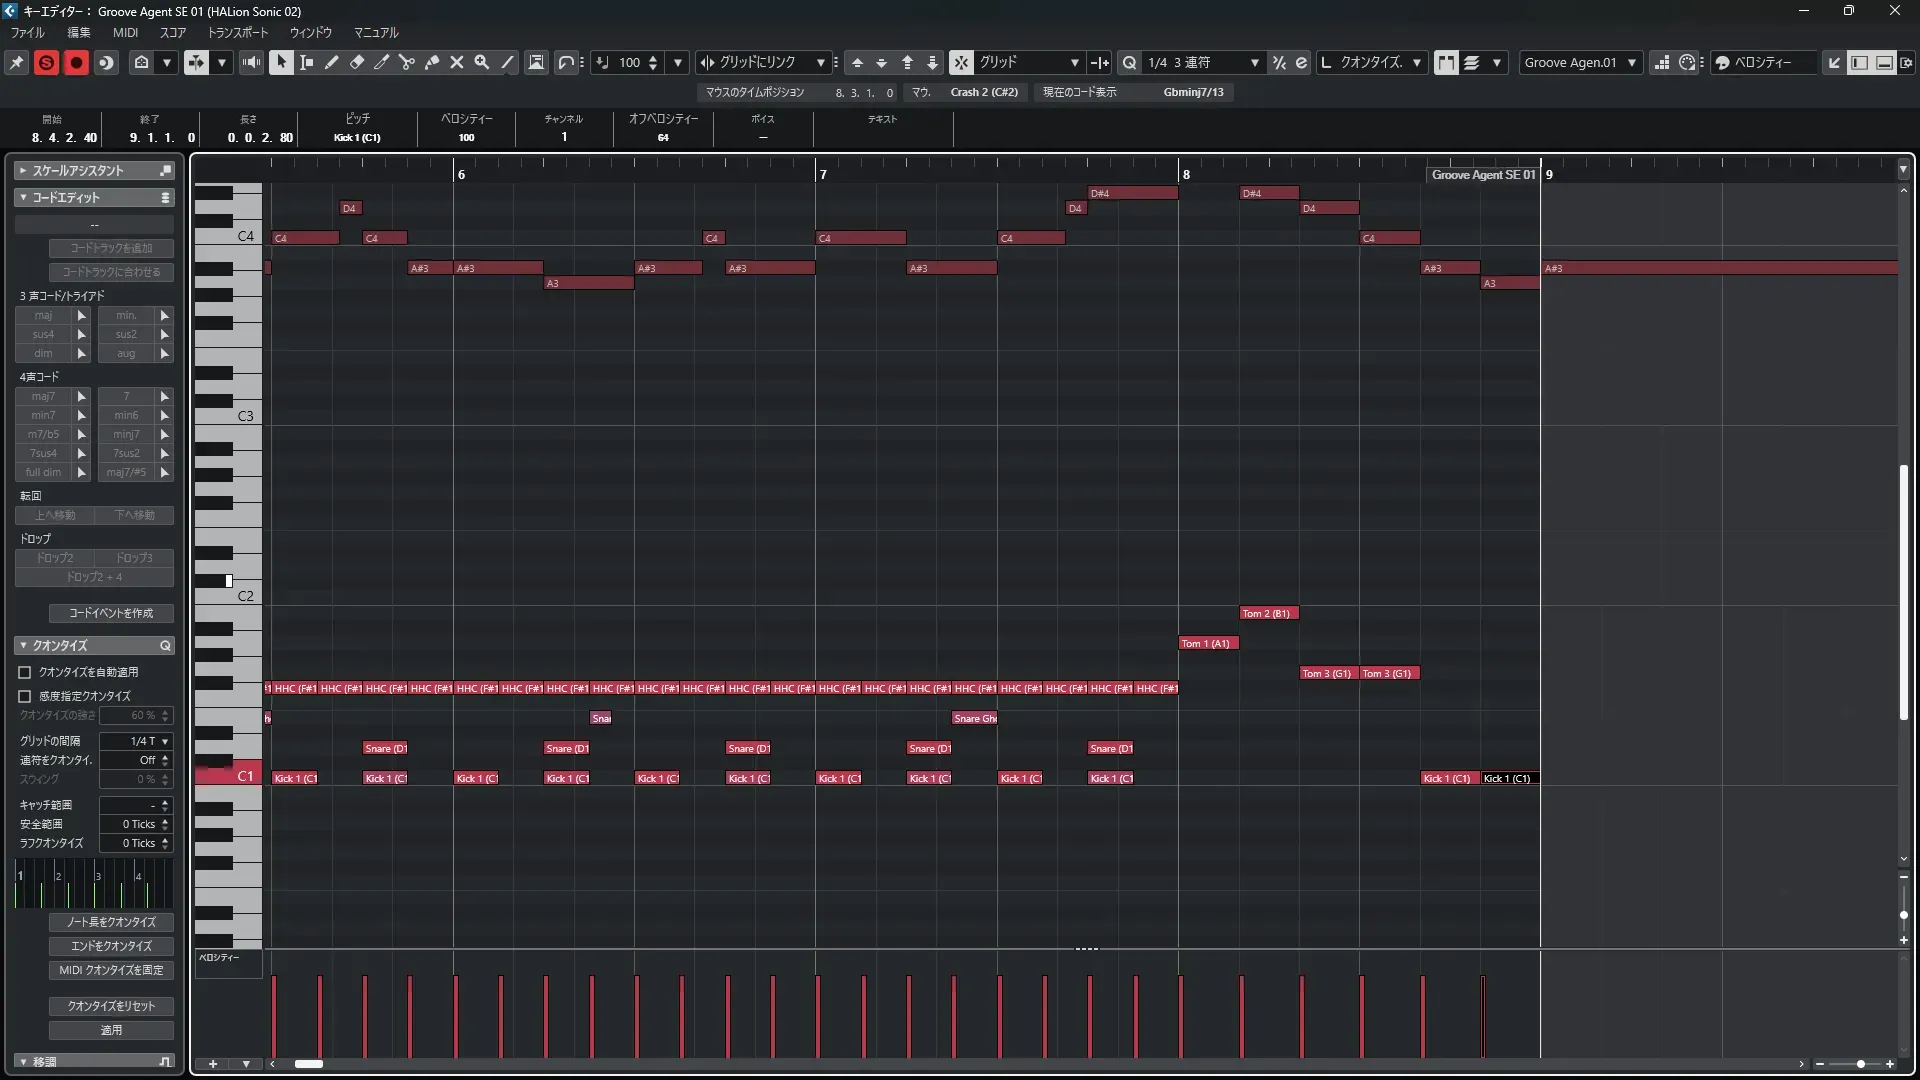Open the MIDI menu
Image resolution: width=1920 pixels, height=1080 pixels.
(x=125, y=32)
